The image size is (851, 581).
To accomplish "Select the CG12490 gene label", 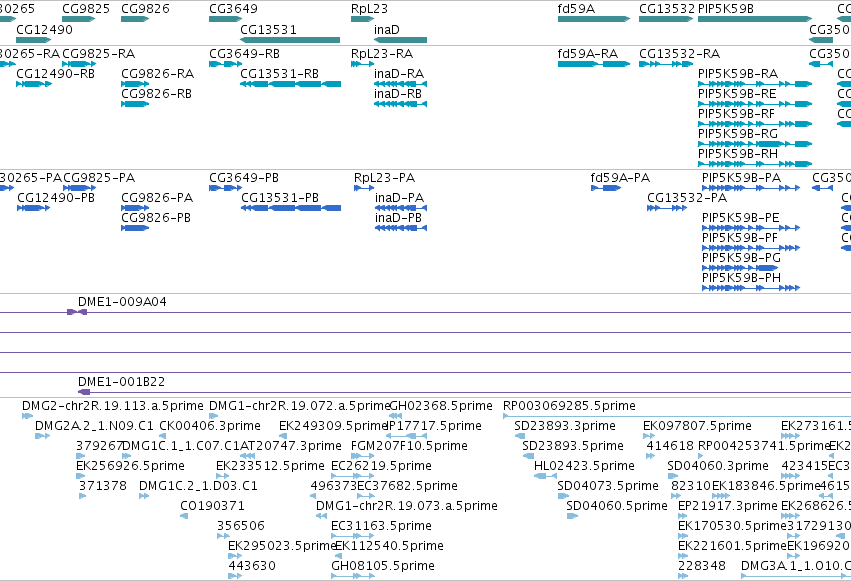I will pos(45,29).
